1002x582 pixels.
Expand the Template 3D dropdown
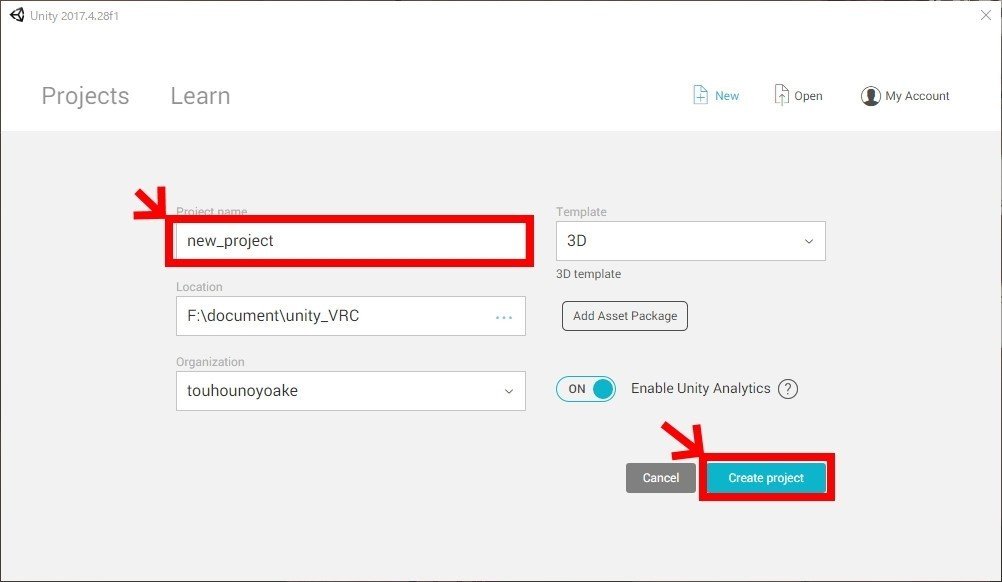[x=691, y=241]
